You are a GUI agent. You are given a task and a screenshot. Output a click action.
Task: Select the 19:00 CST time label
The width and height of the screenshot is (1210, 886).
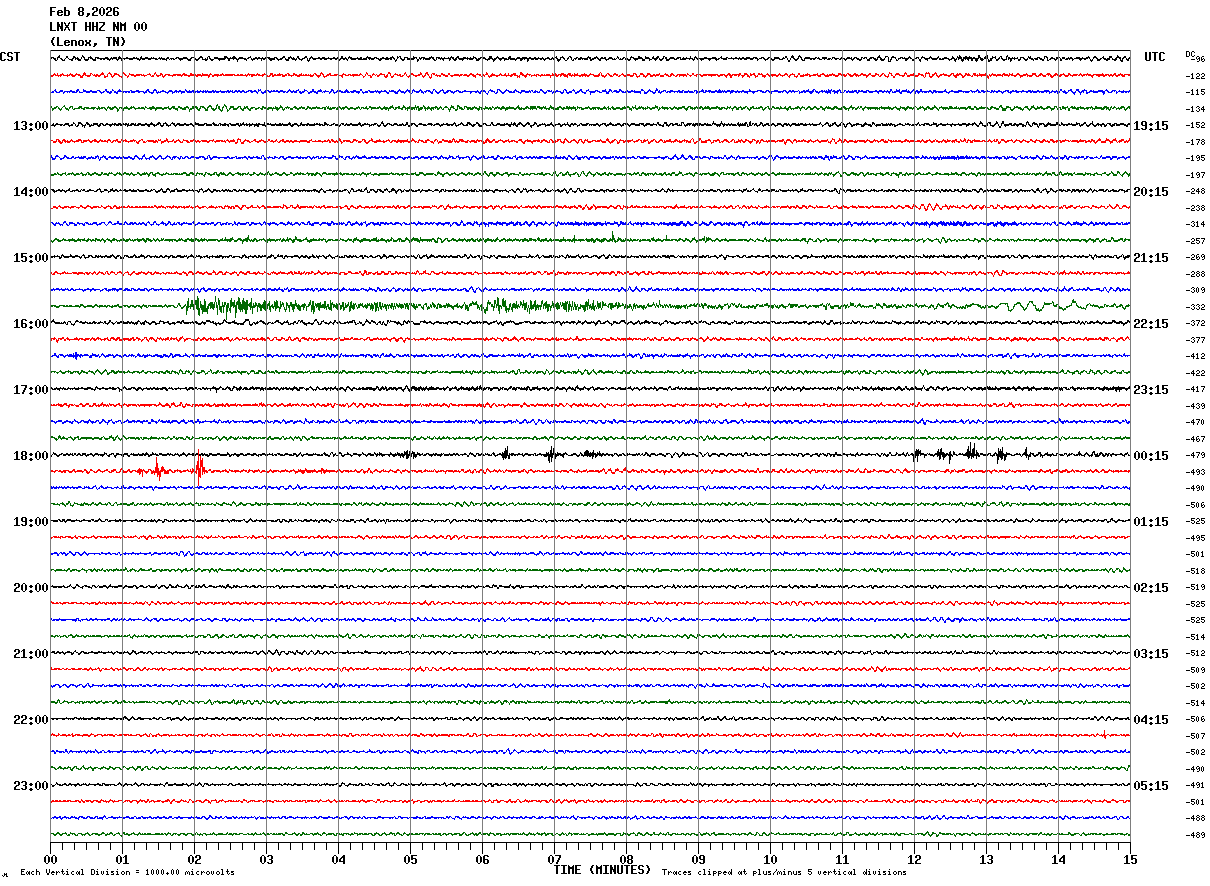click(x=30, y=522)
